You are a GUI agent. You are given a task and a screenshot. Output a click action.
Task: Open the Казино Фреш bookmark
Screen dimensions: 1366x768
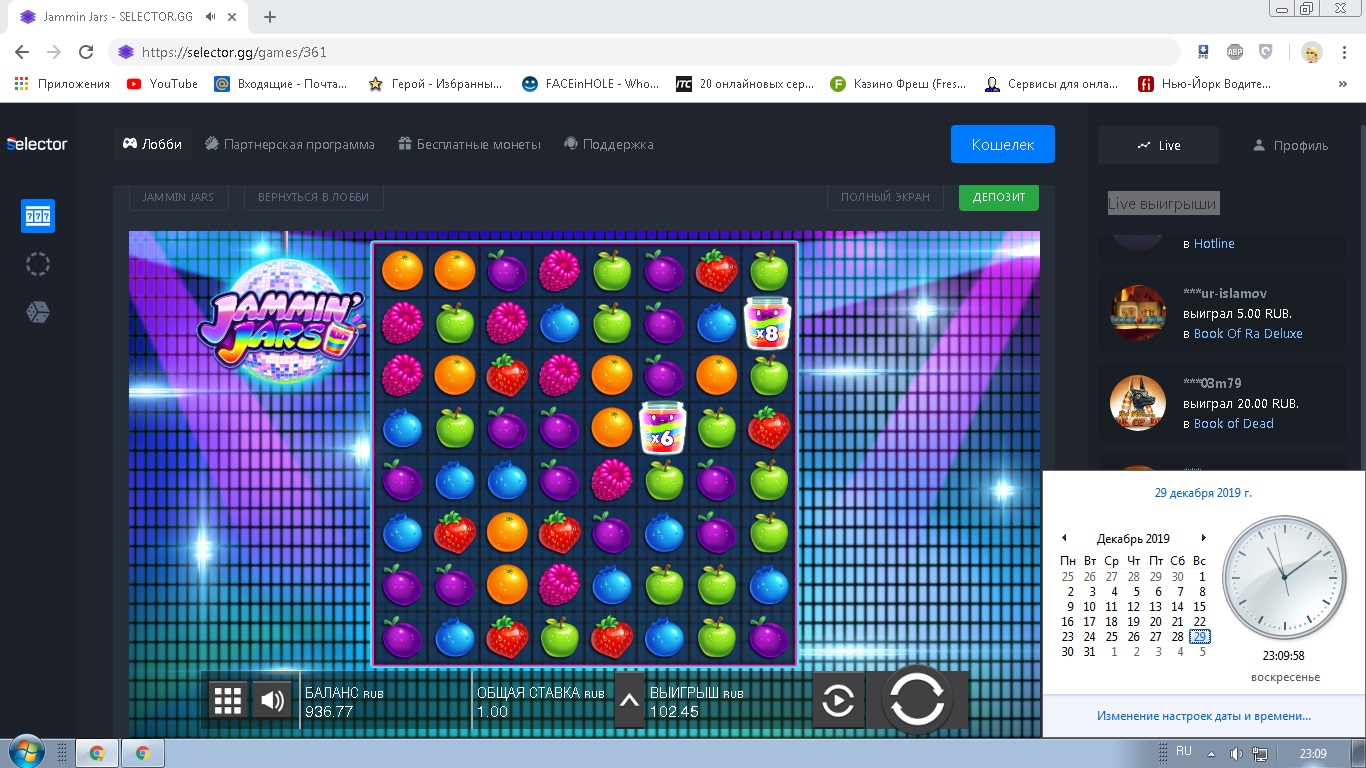click(898, 84)
